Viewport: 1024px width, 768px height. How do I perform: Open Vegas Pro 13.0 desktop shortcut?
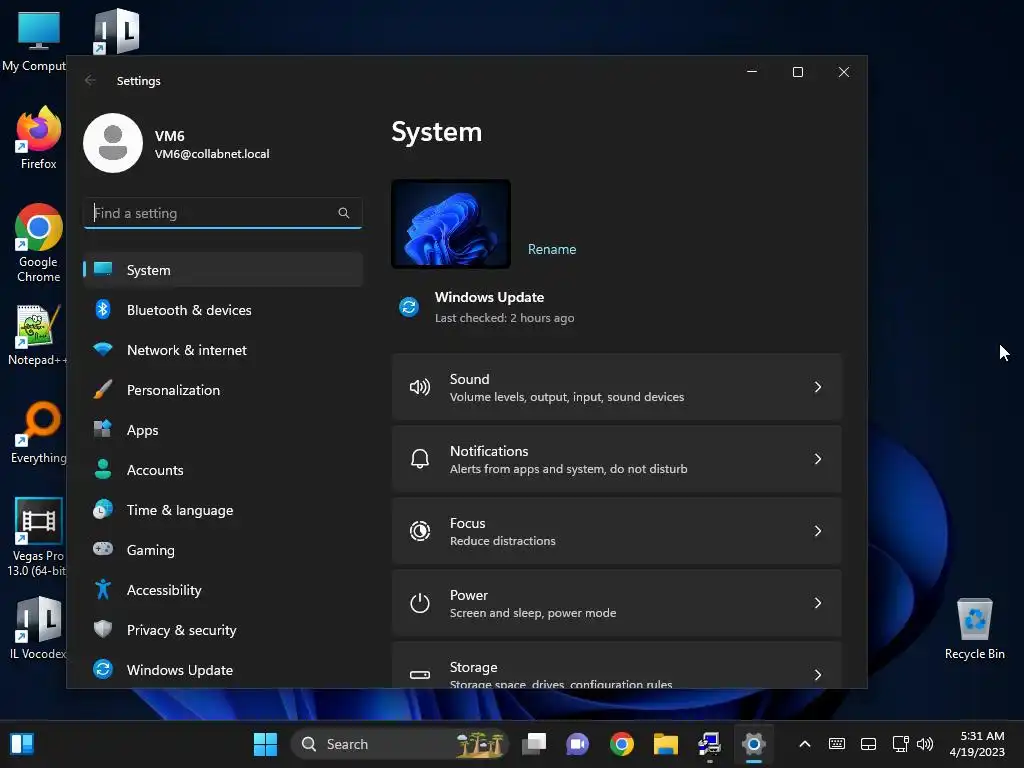click(37, 537)
